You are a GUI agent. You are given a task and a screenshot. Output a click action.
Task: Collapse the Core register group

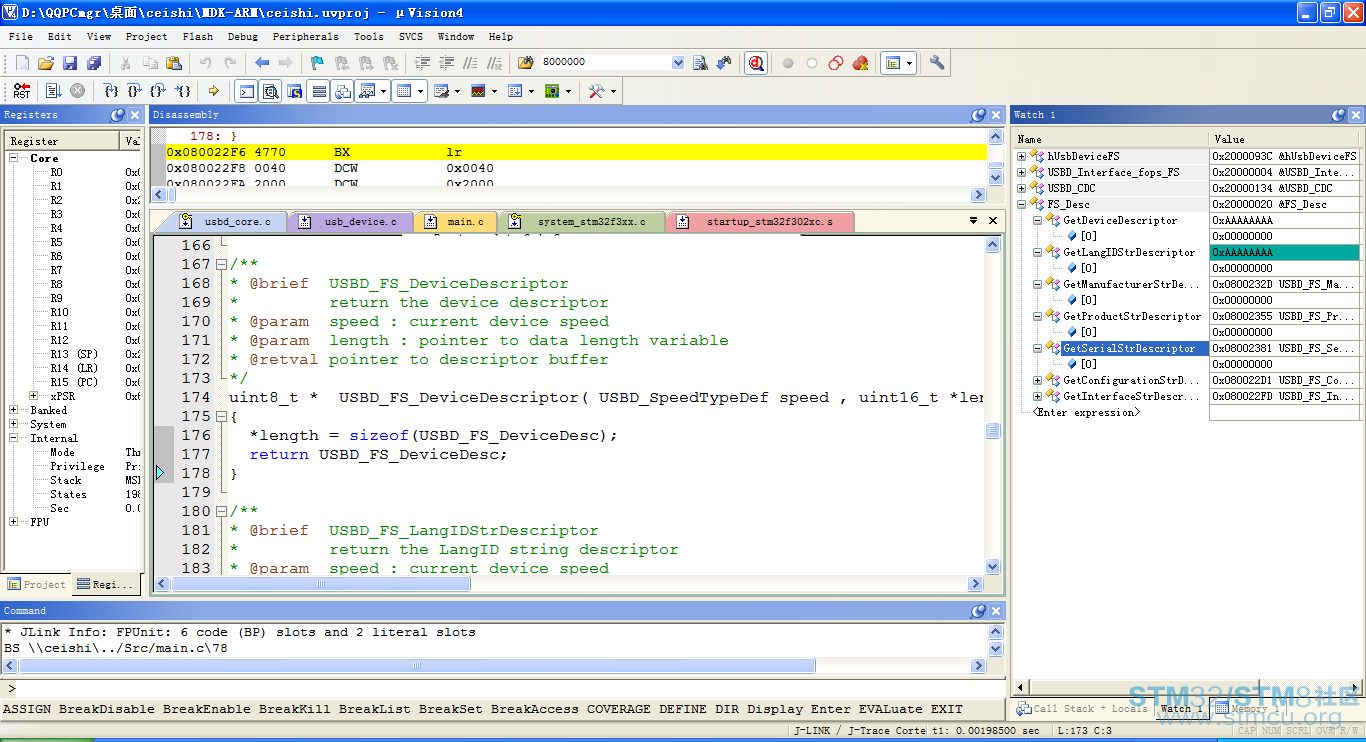click(14, 158)
